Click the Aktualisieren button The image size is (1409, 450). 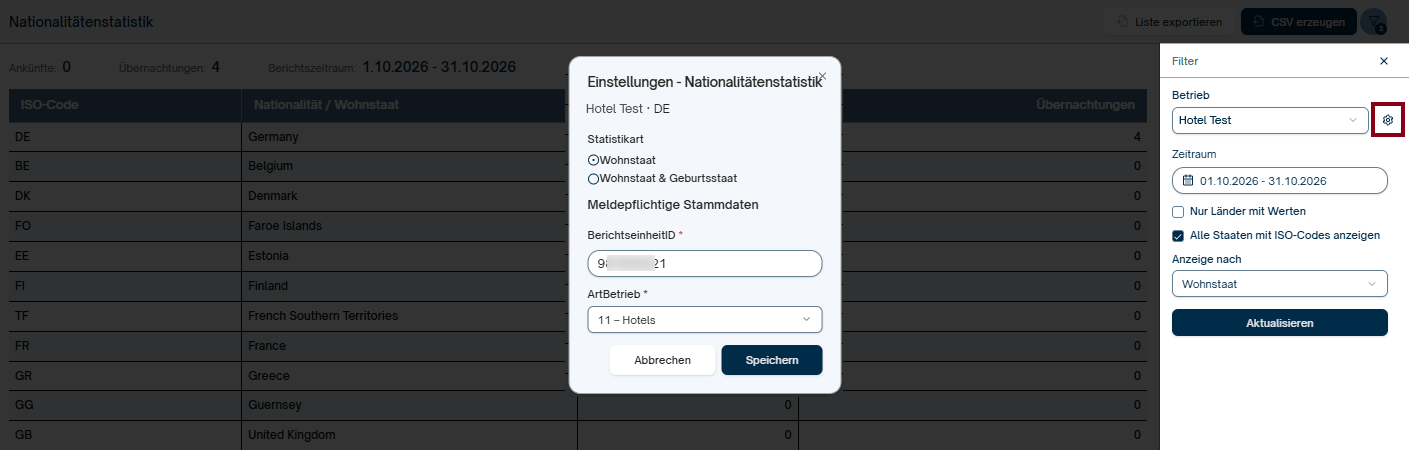1280,323
